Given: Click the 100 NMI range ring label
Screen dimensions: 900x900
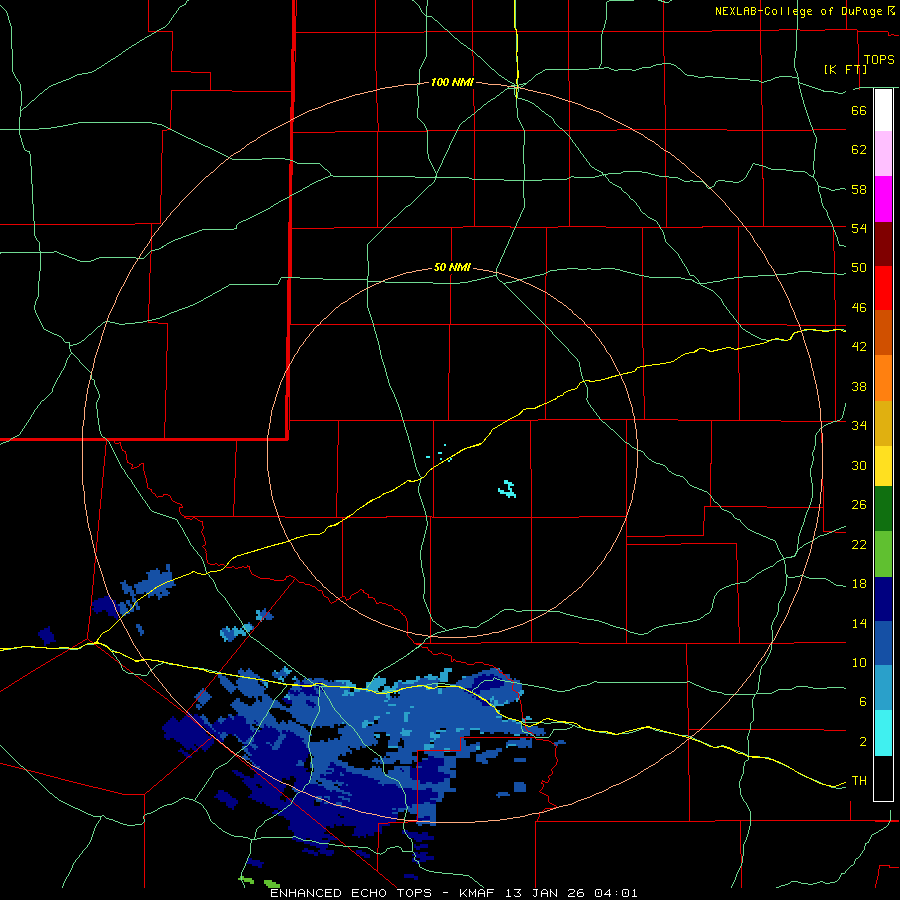Looking at the screenshot, I should point(452,83).
